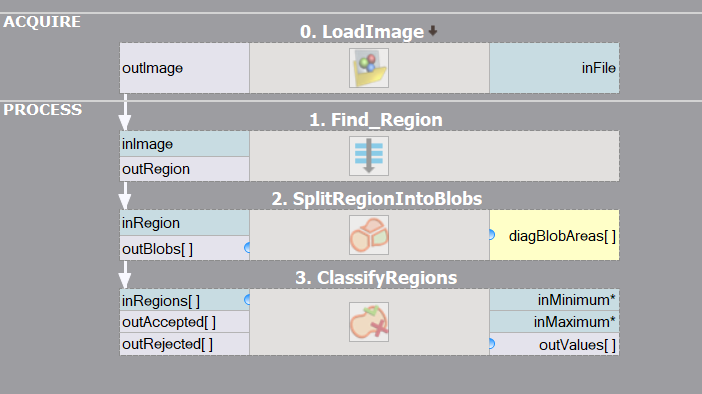Click the blue connector on outBlobs[ ]
The image size is (702, 394).
coord(247,248)
